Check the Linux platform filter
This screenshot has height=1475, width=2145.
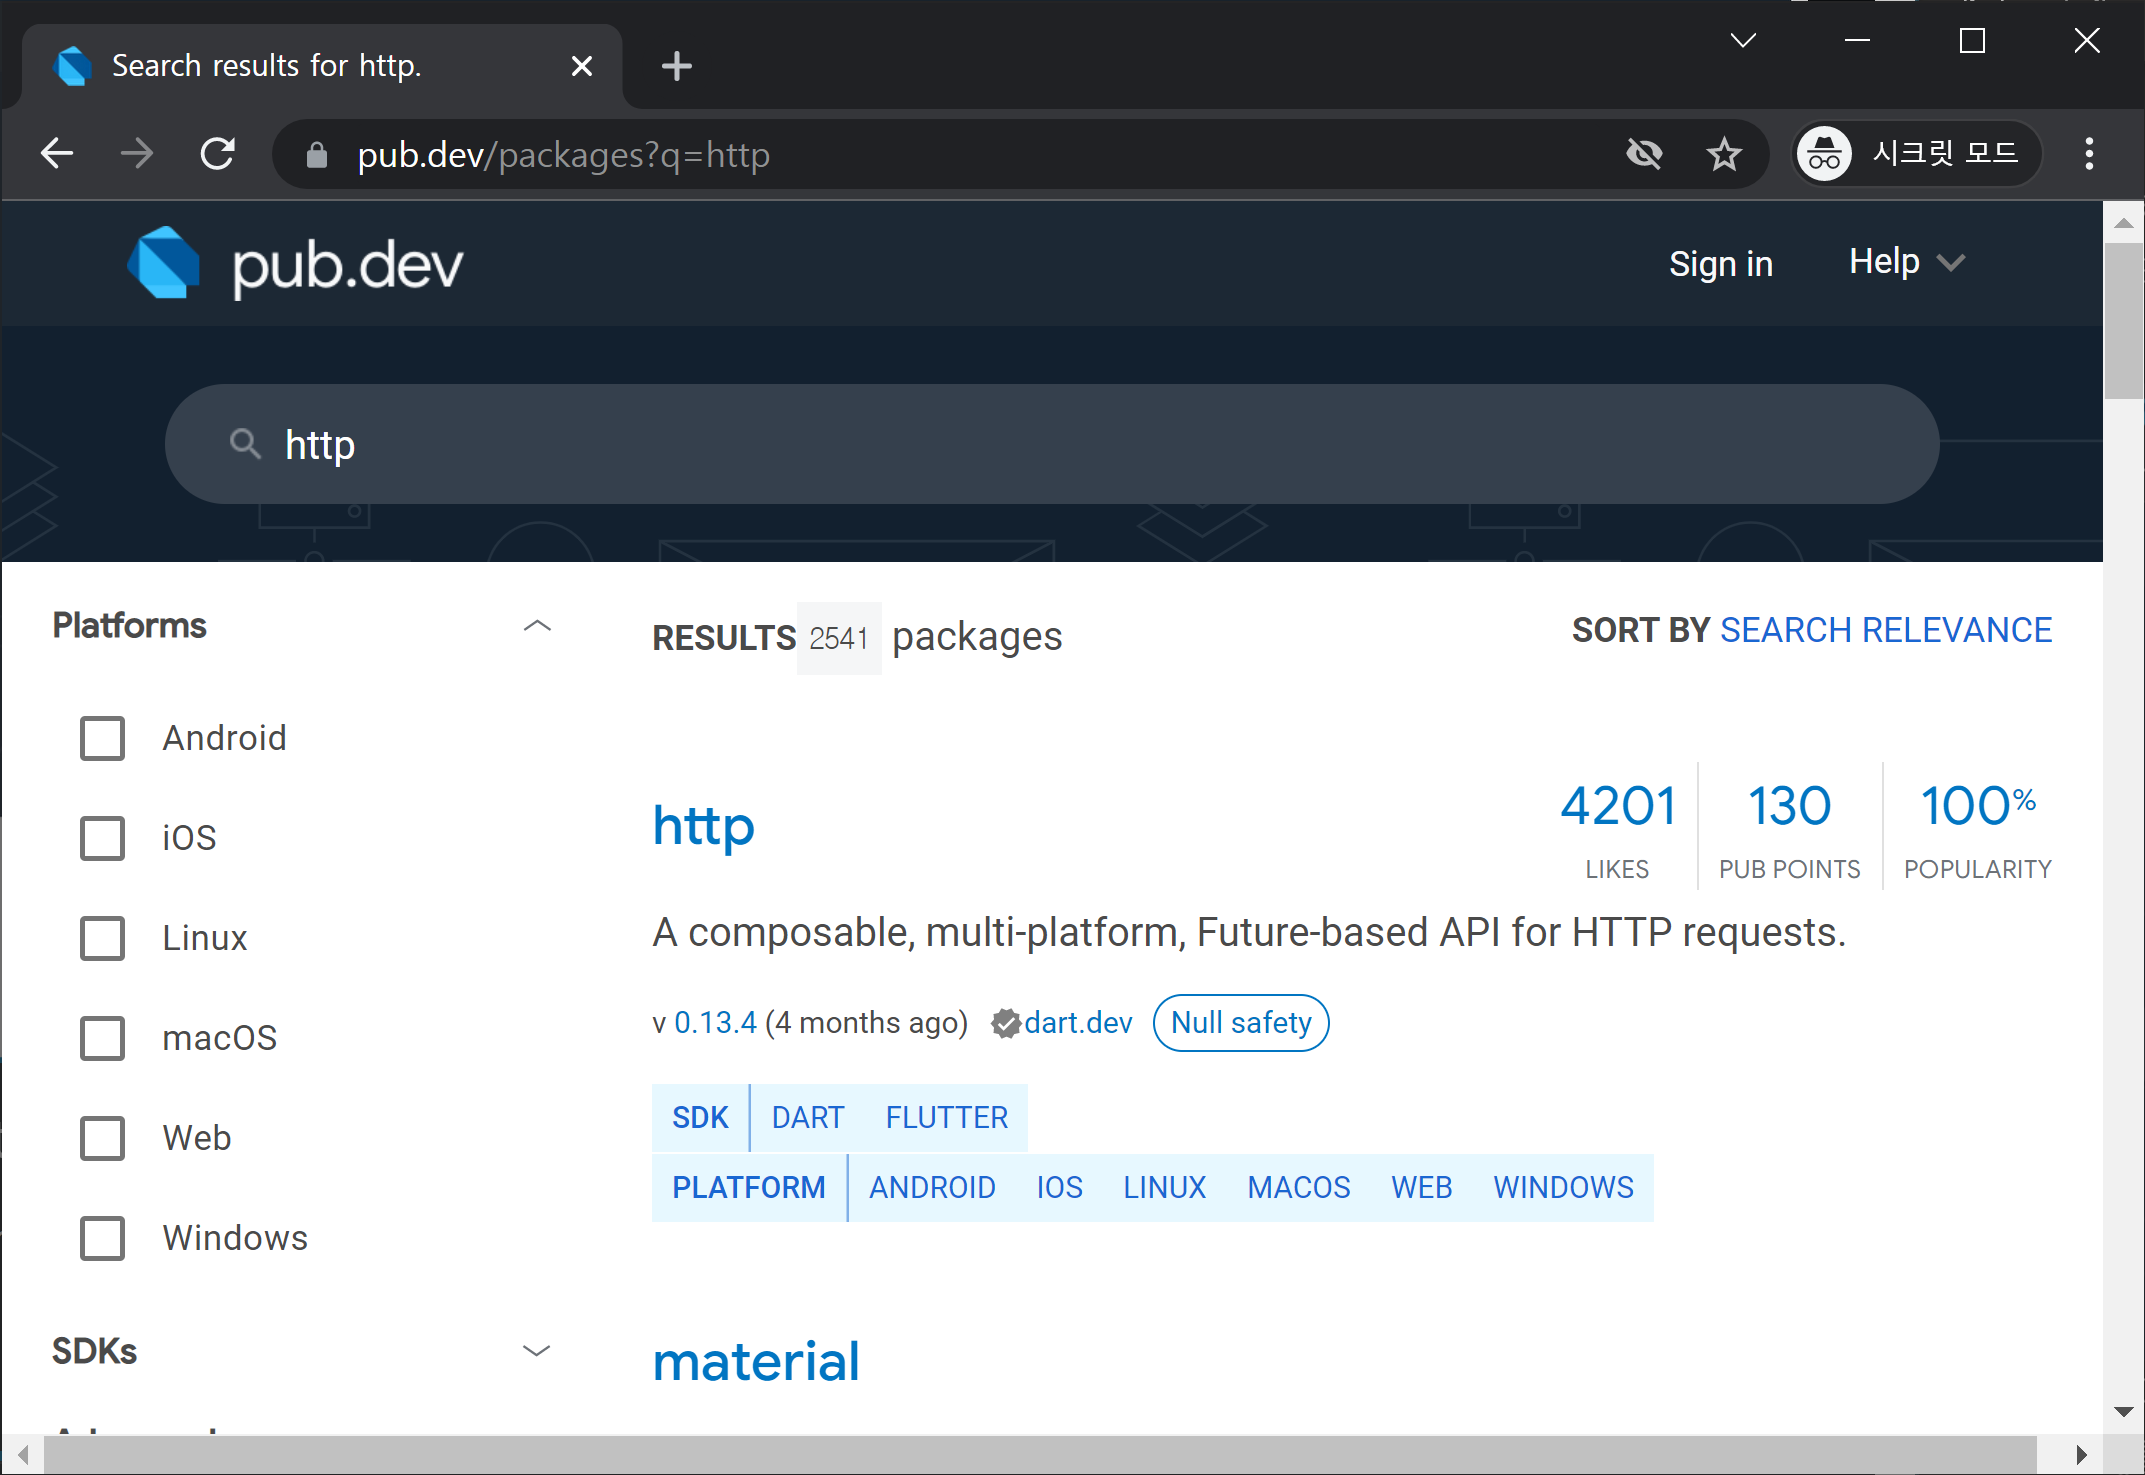tap(102, 938)
